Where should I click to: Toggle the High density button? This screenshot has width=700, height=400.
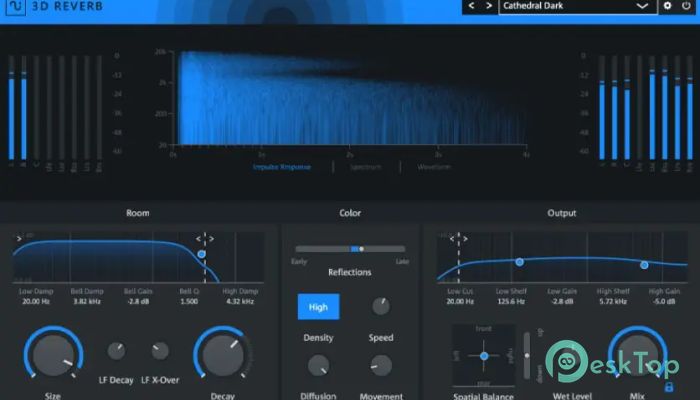(318, 307)
